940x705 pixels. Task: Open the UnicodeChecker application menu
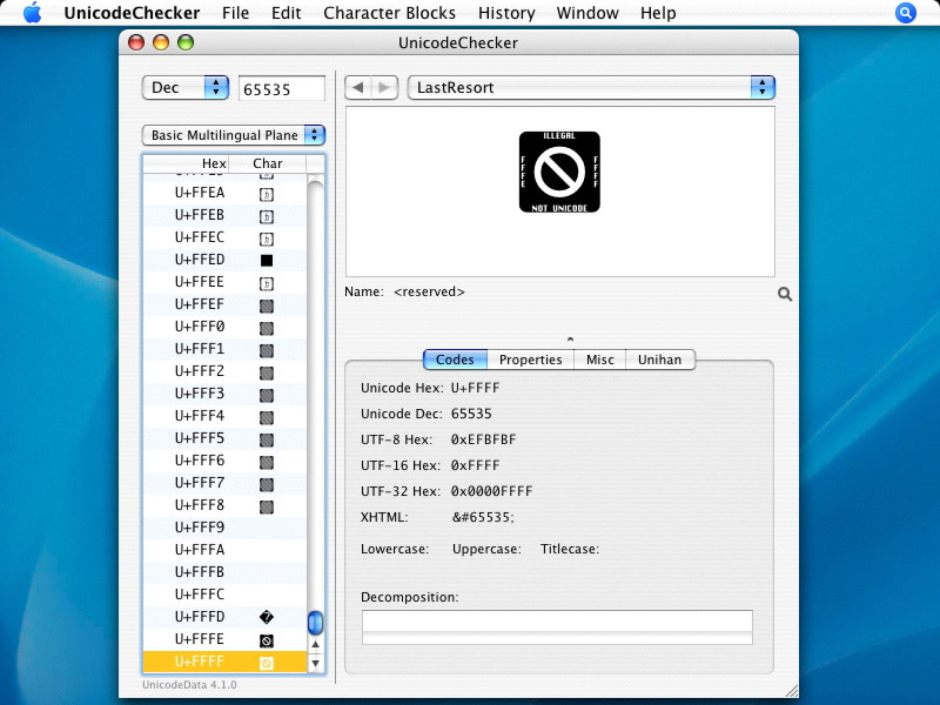pyautogui.click(x=131, y=13)
